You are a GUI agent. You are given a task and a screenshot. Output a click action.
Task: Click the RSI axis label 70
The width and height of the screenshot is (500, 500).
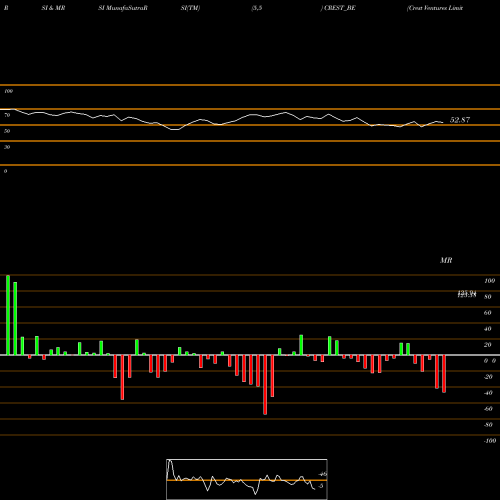tap(7, 115)
